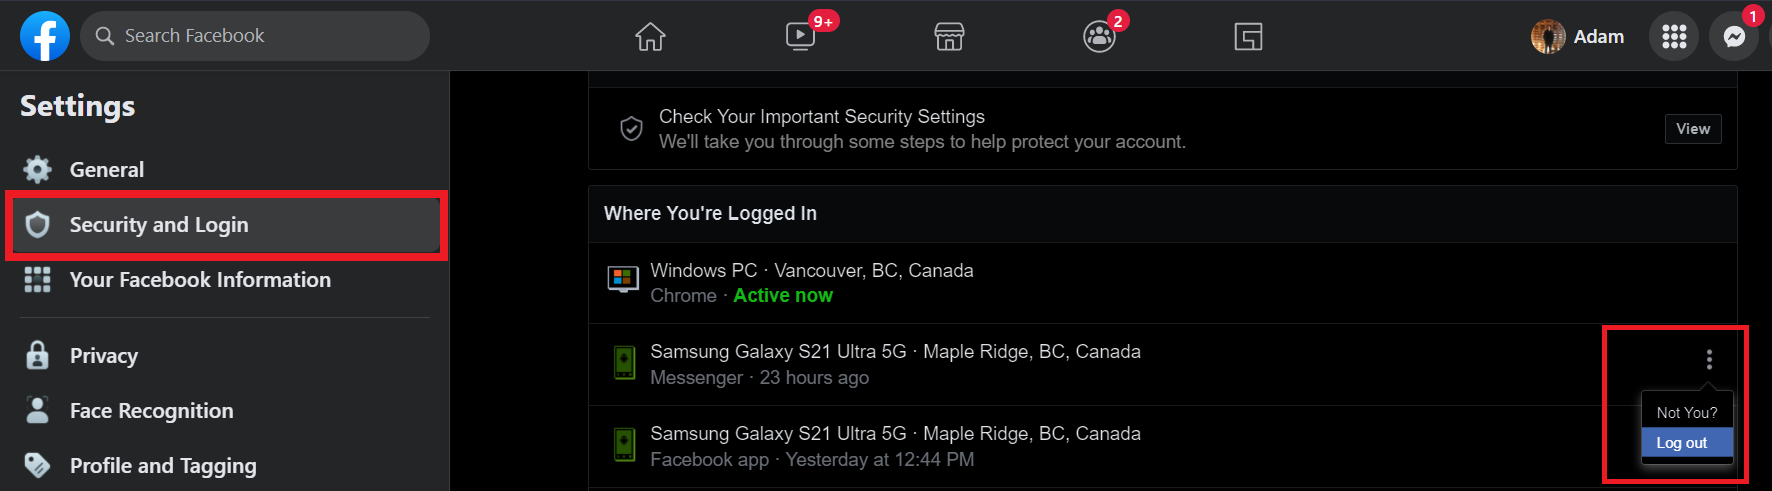Open the Home feed icon
This screenshot has height=491, width=1772.
pyautogui.click(x=650, y=37)
